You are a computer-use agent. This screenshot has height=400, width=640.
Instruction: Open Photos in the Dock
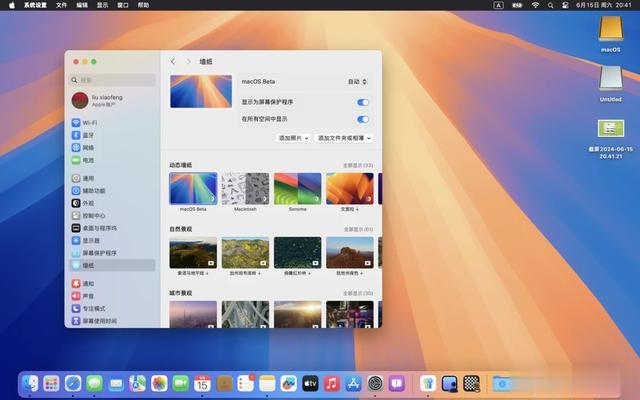coord(159,383)
